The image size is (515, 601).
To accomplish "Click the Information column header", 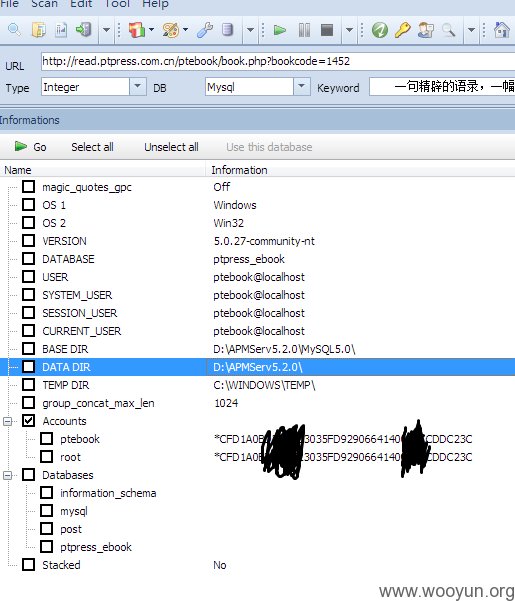I will tap(360, 170).
